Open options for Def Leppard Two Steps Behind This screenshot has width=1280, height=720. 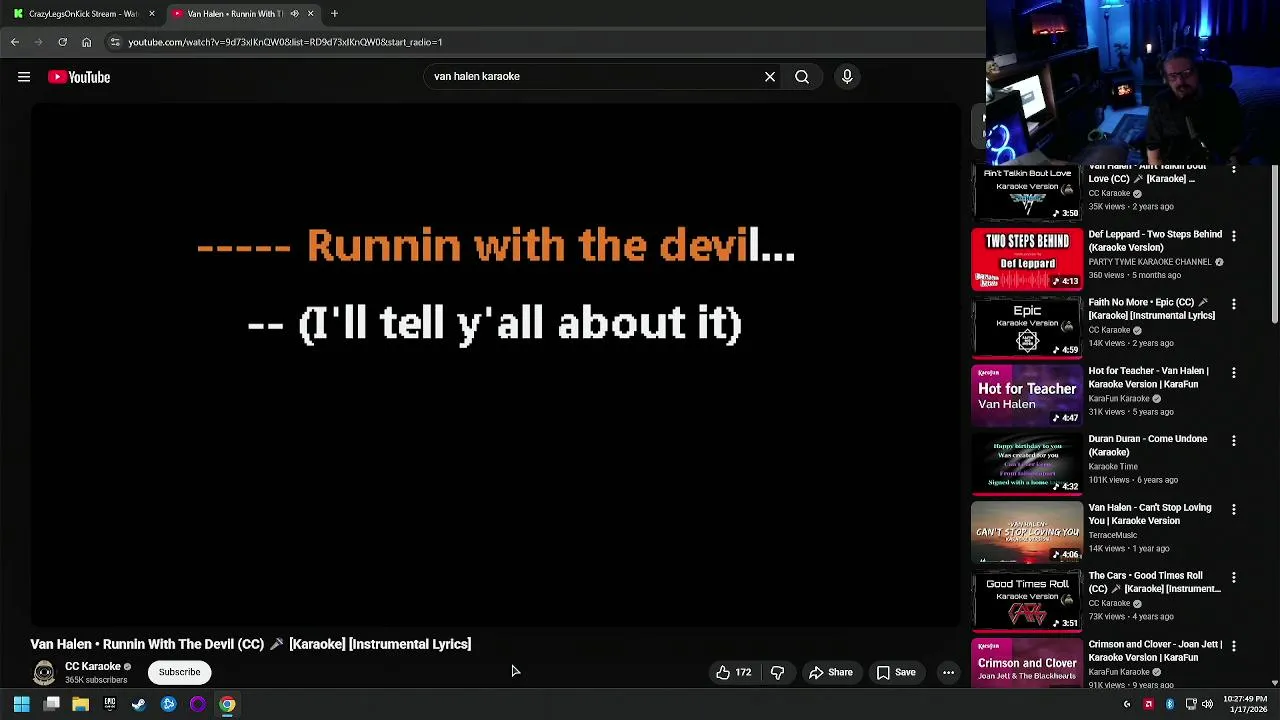pyautogui.click(x=1233, y=236)
